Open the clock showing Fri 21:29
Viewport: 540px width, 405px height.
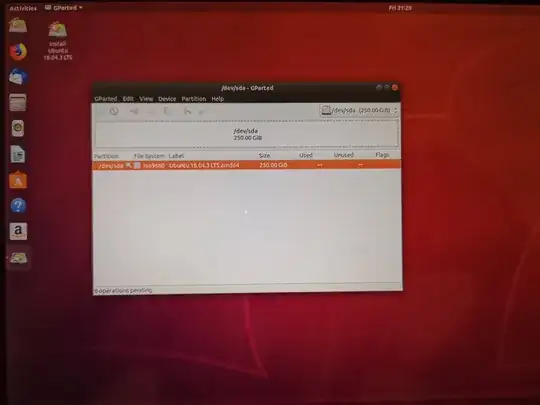pyautogui.click(x=400, y=8)
